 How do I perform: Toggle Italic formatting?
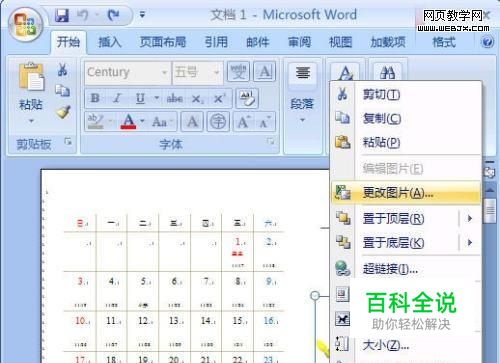click(x=117, y=98)
